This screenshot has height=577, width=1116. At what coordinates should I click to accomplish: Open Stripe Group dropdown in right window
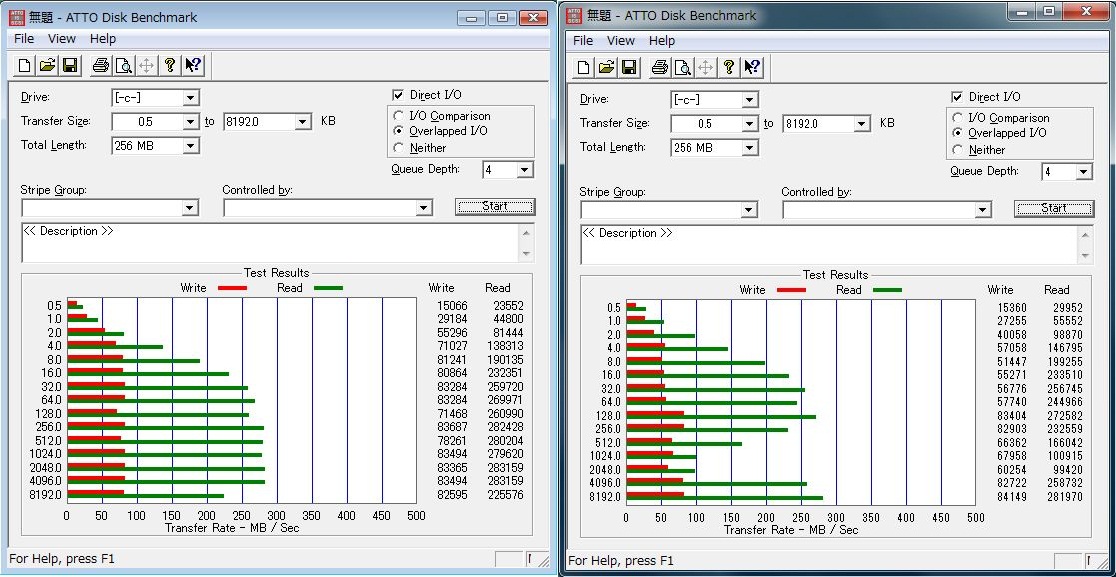pos(749,210)
